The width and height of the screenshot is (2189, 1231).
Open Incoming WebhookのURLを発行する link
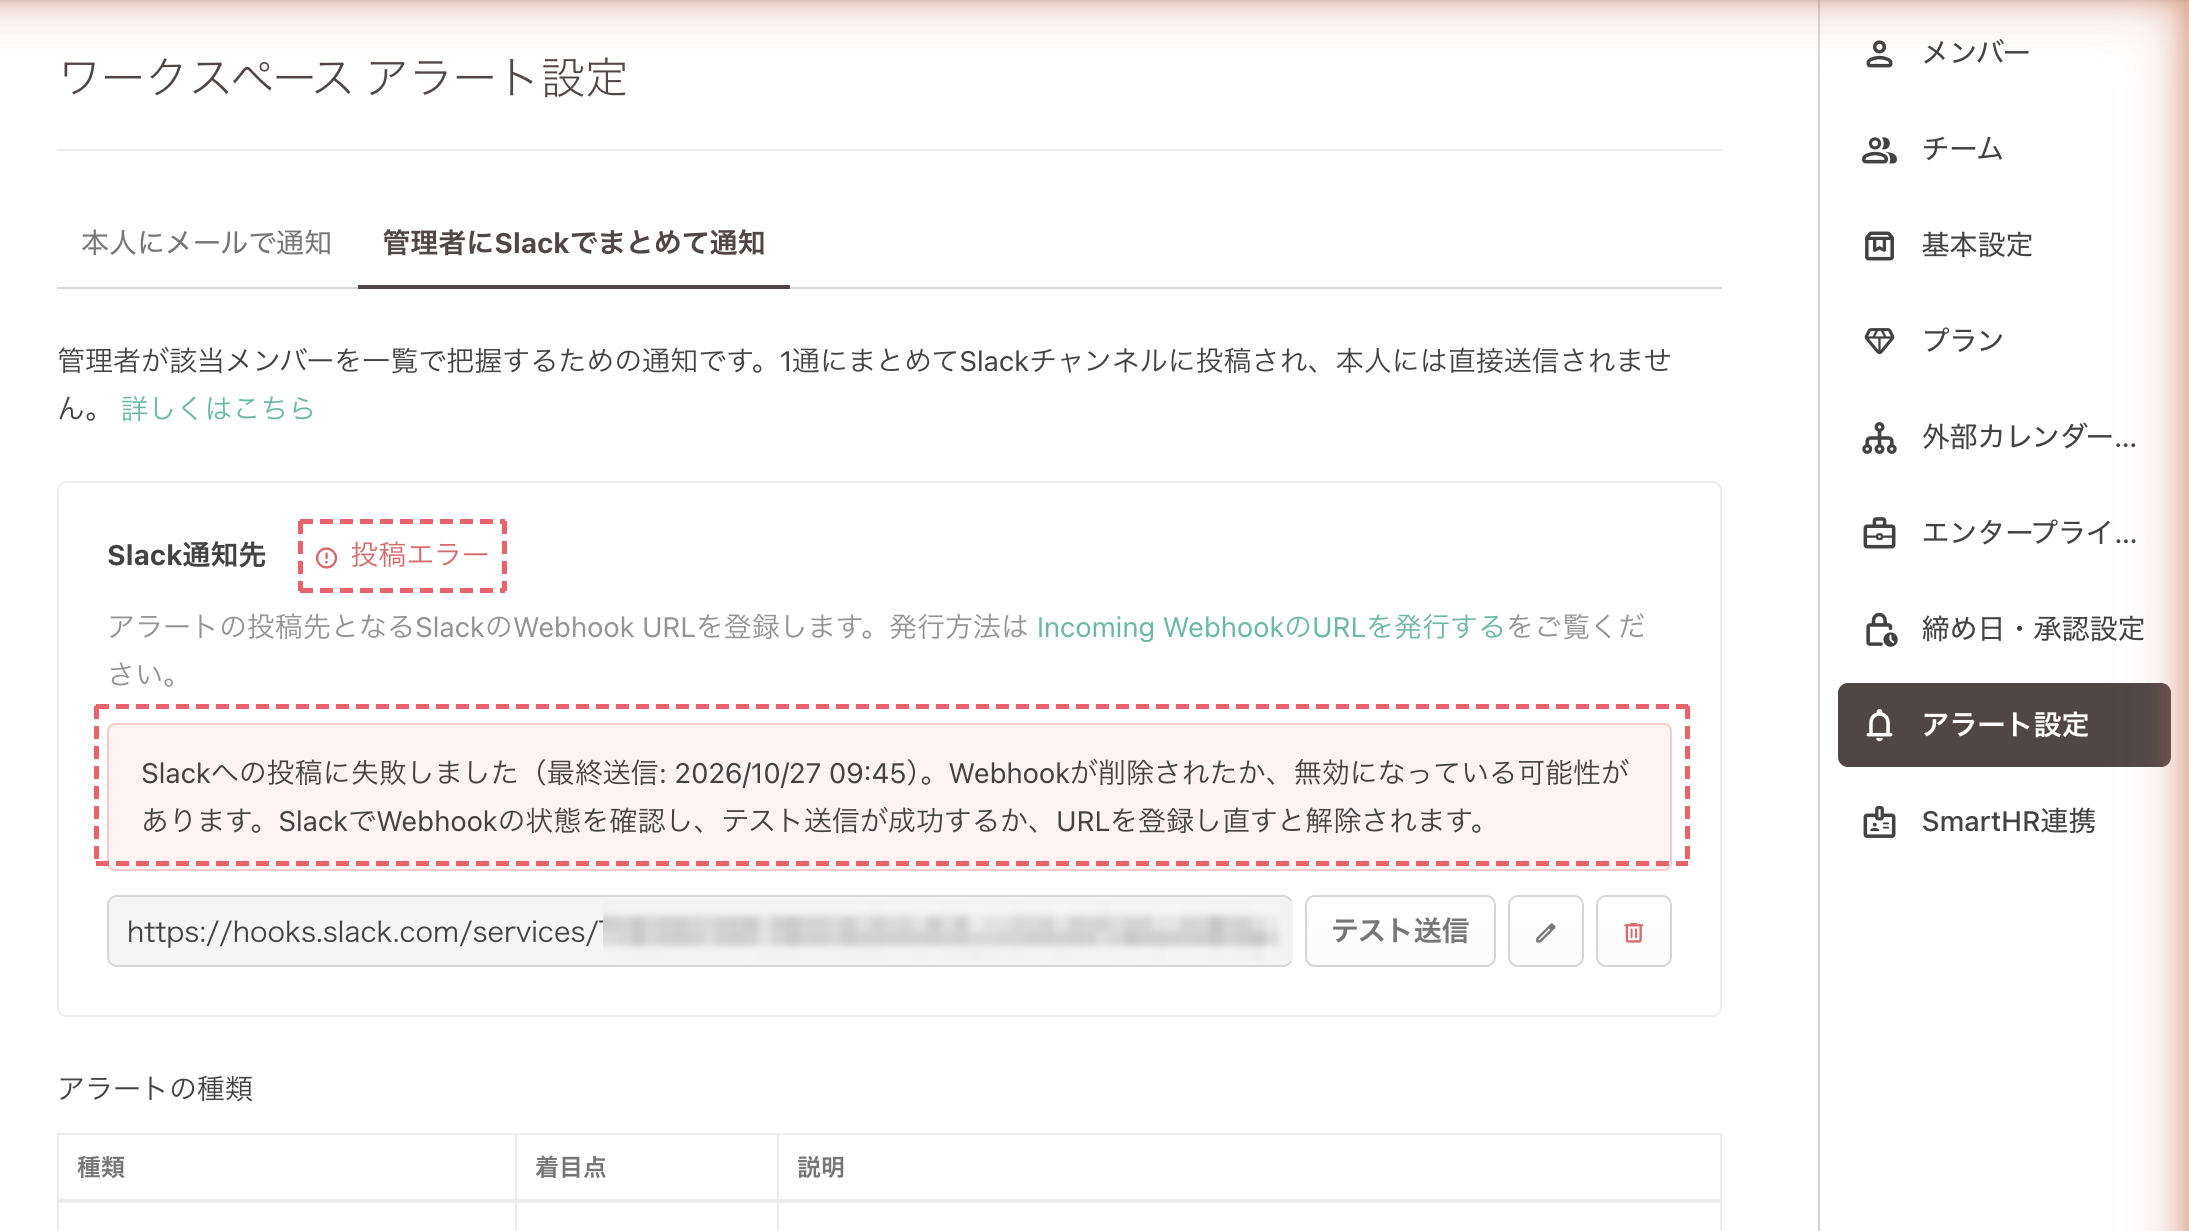point(1270,627)
